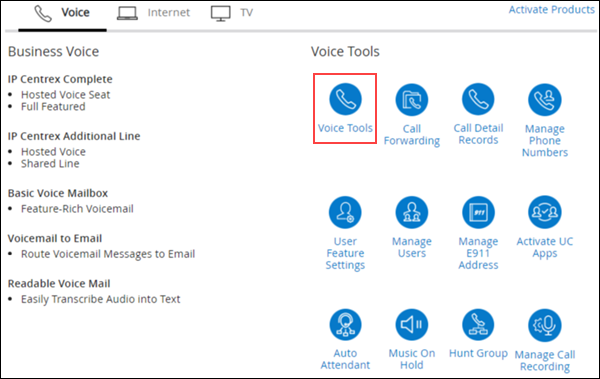The width and height of the screenshot is (600, 379).
Task: Click the laptop icon on Internet tab
Action: [127, 13]
